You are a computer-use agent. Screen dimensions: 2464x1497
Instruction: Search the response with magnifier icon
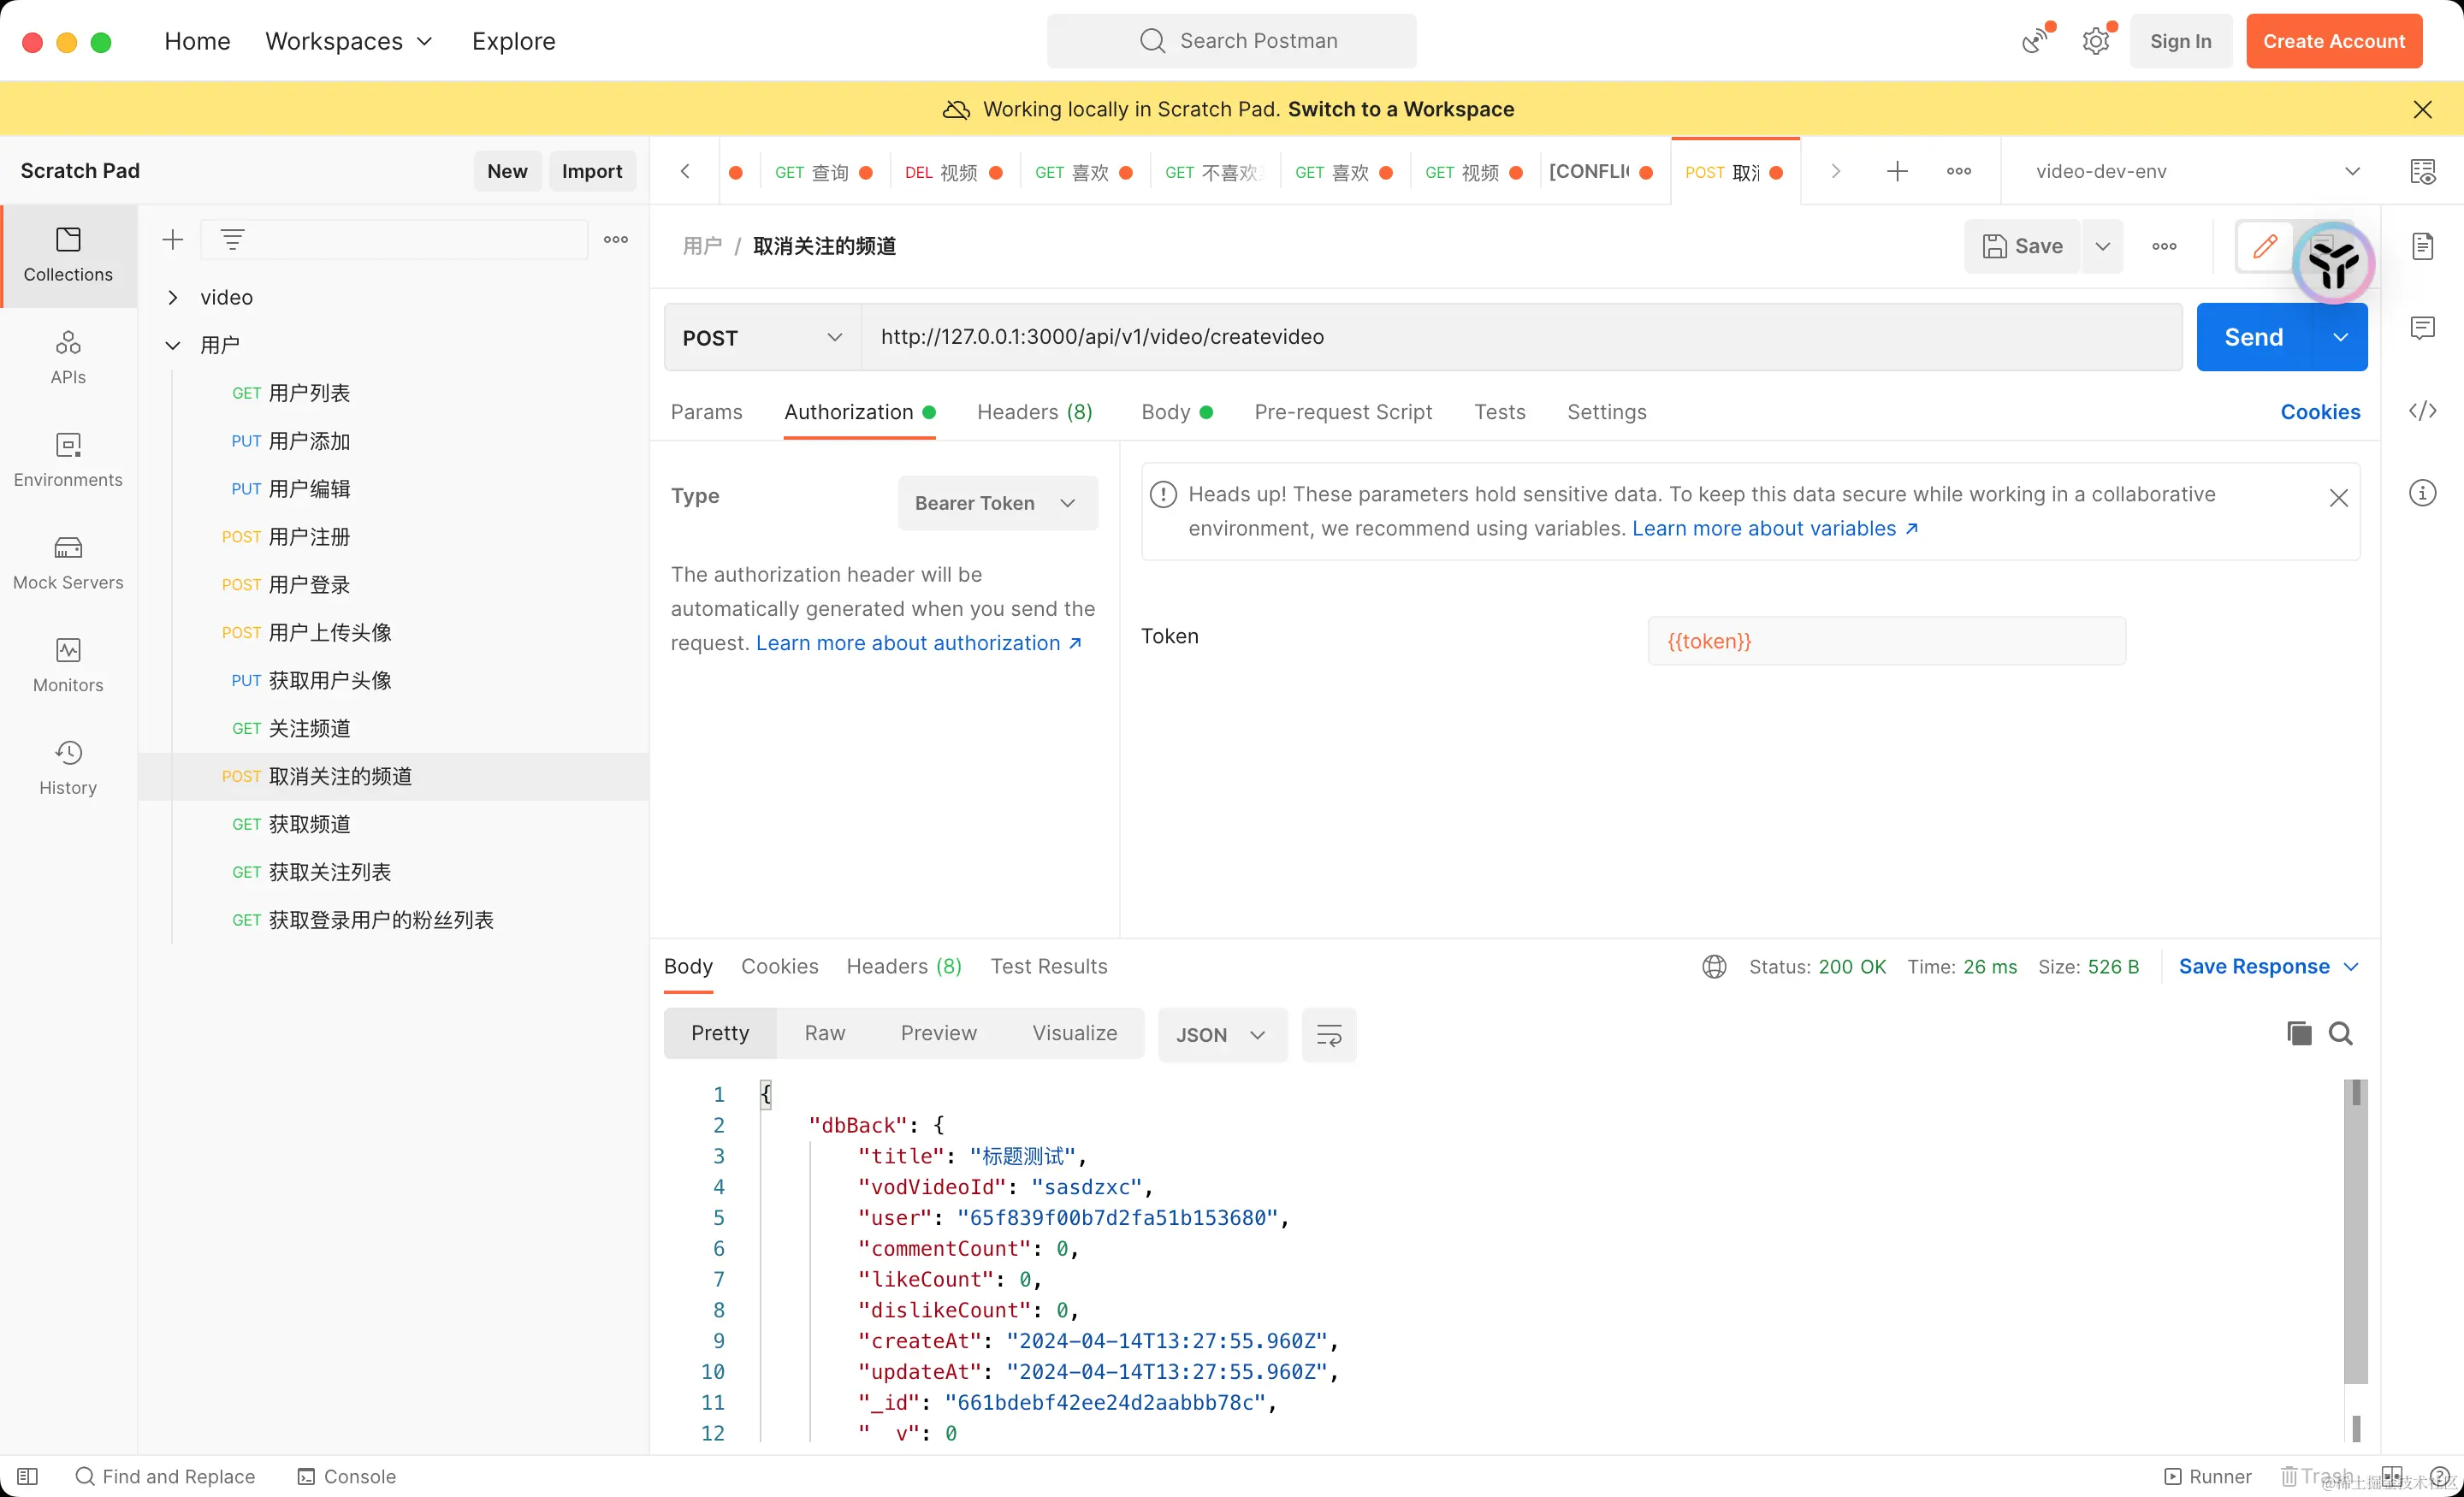[2340, 1033]
